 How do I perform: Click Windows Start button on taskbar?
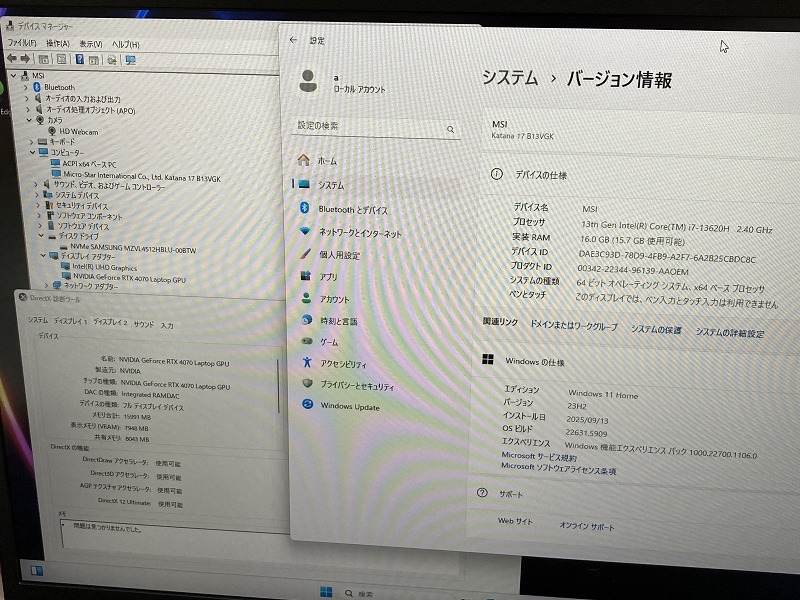(326, 592)
